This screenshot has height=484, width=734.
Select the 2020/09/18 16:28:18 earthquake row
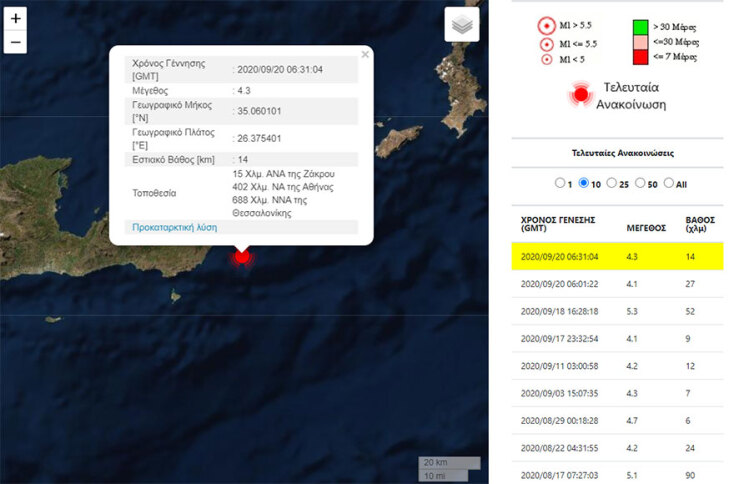[615, 311]
